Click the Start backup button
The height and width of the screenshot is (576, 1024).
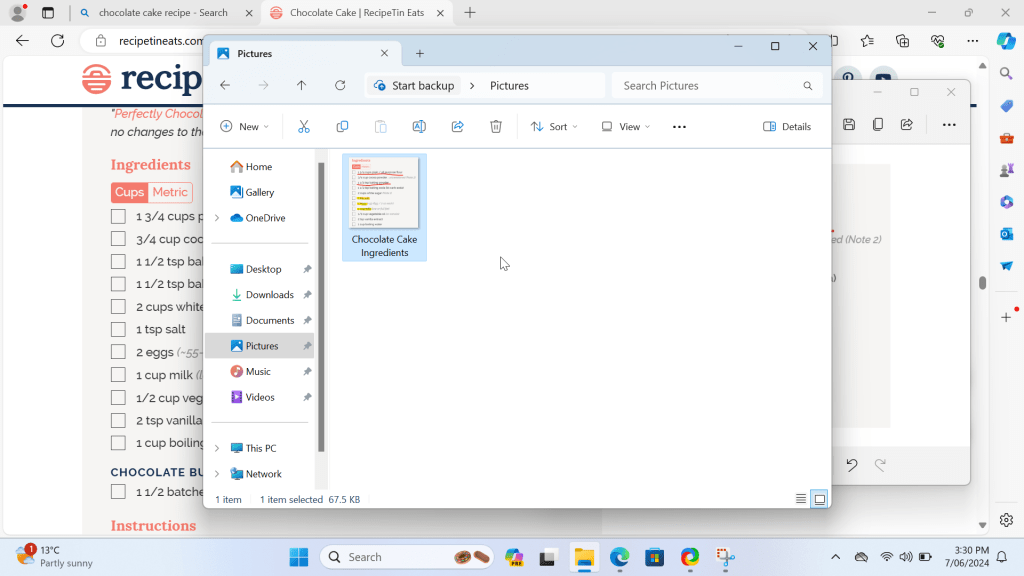coord(413,86)
